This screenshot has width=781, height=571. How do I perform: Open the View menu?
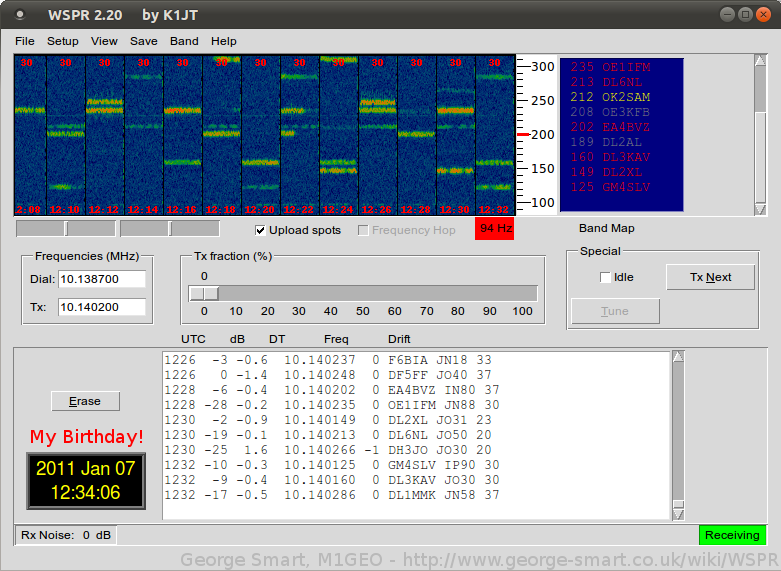coord(104,41)
